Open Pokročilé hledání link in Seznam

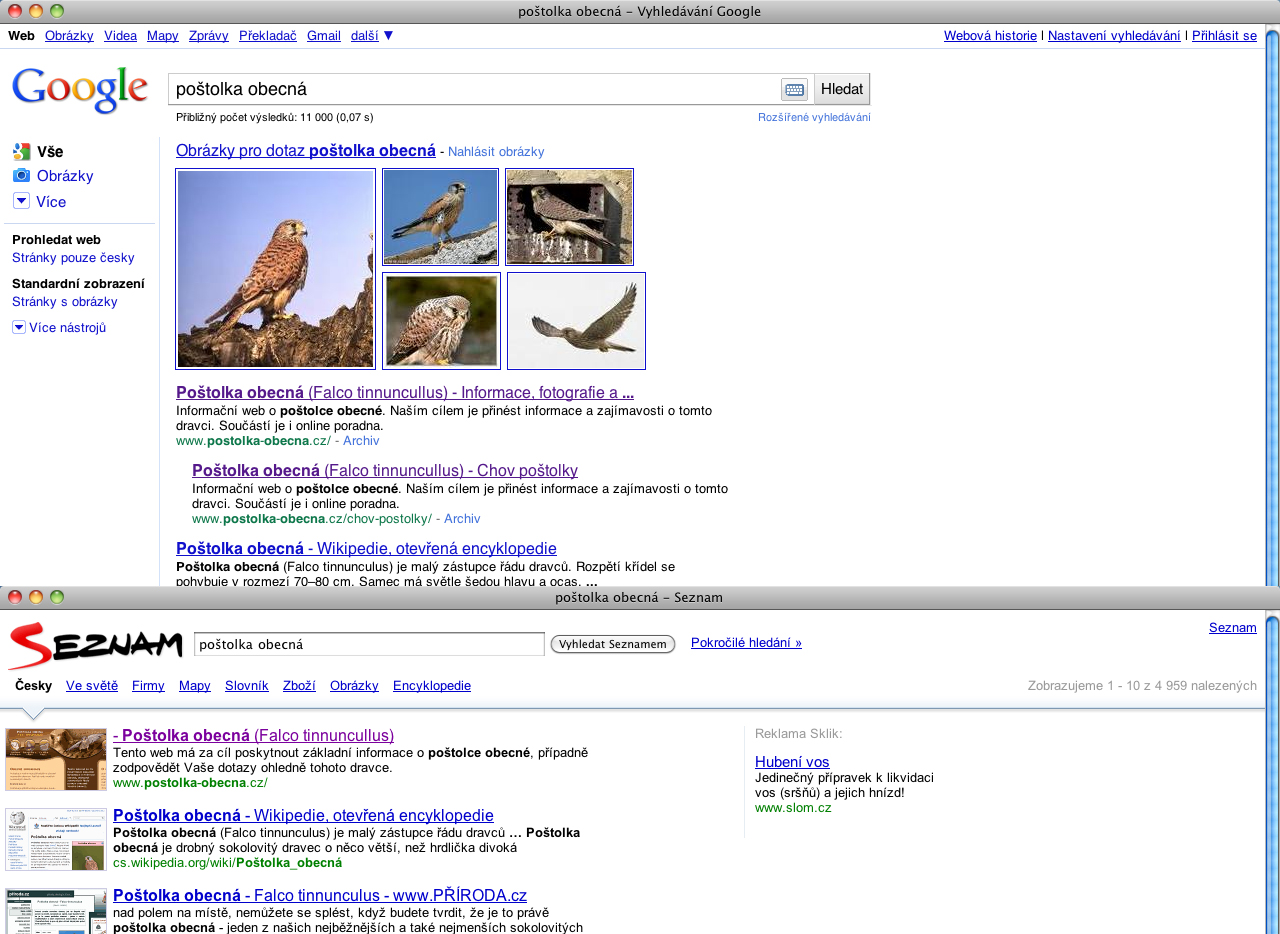tap(746, 643)
